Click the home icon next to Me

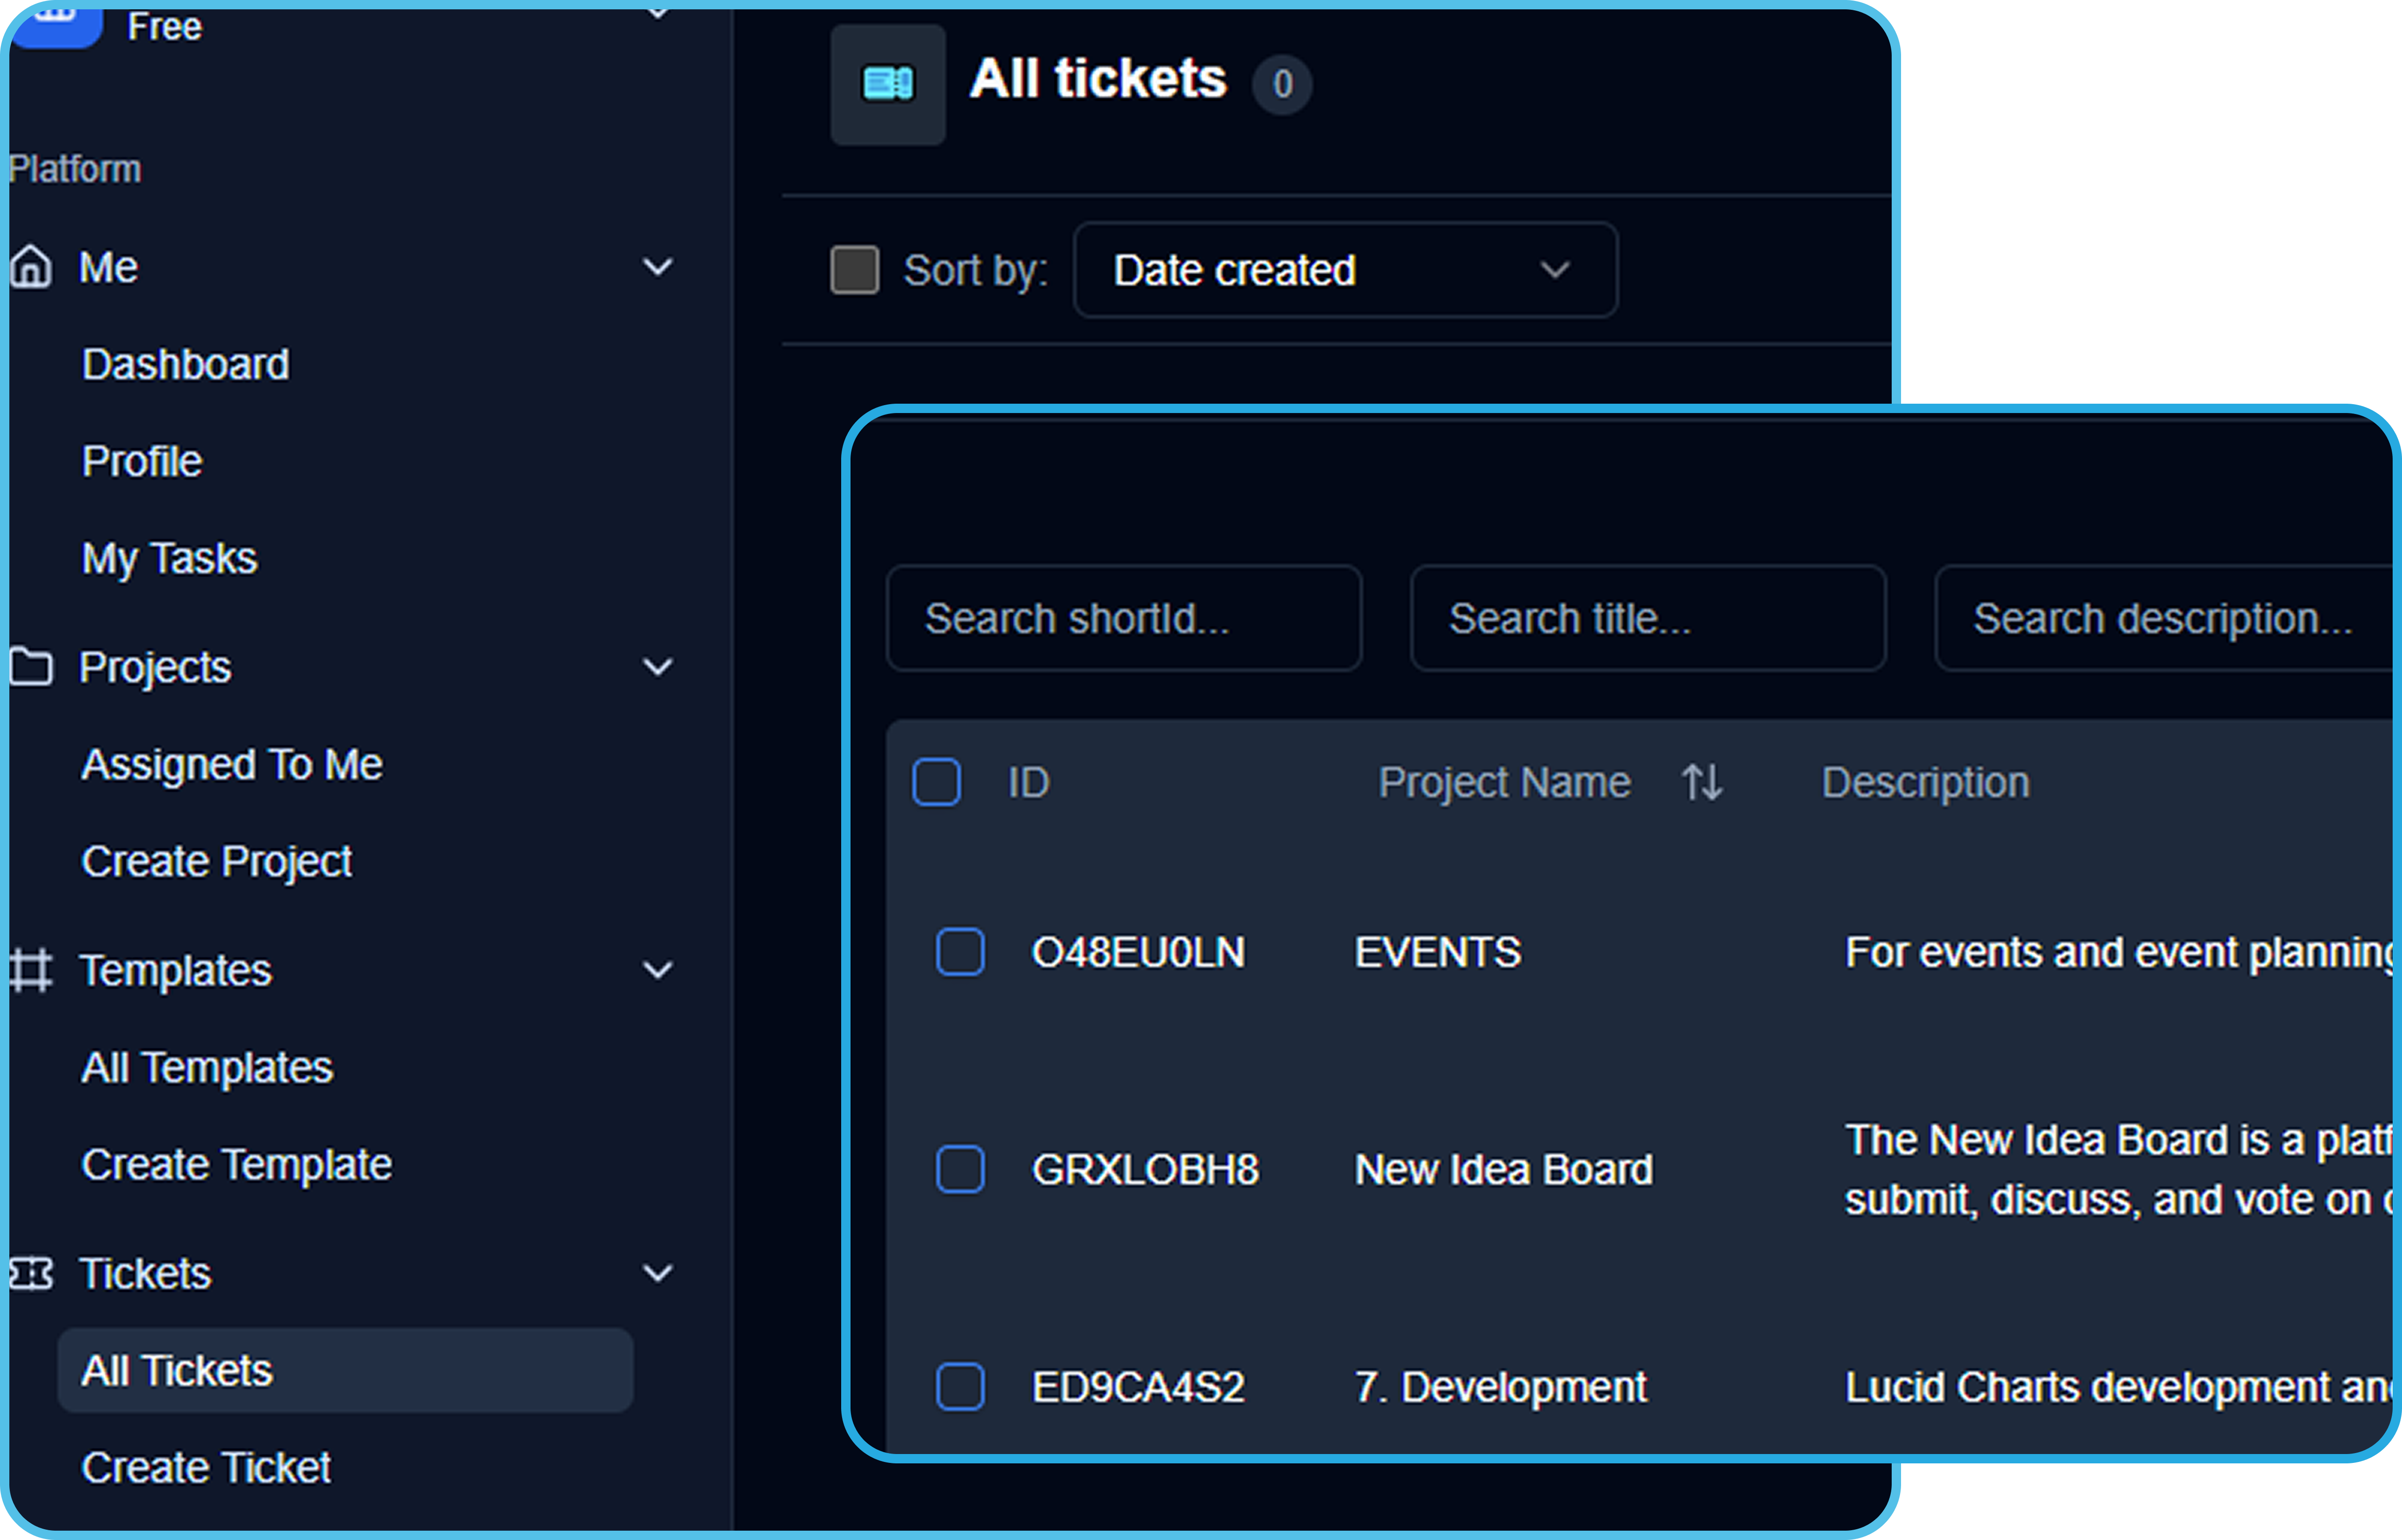coord(30,267)
